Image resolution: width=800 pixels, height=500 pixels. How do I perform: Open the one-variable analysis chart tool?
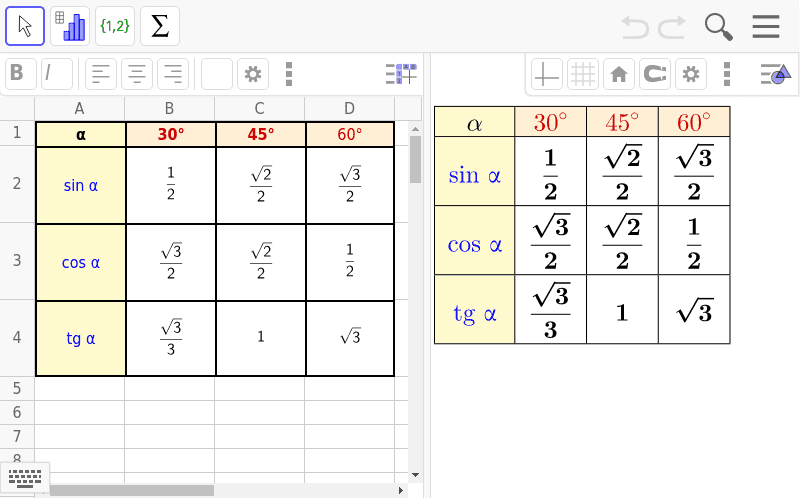point(70,26)
